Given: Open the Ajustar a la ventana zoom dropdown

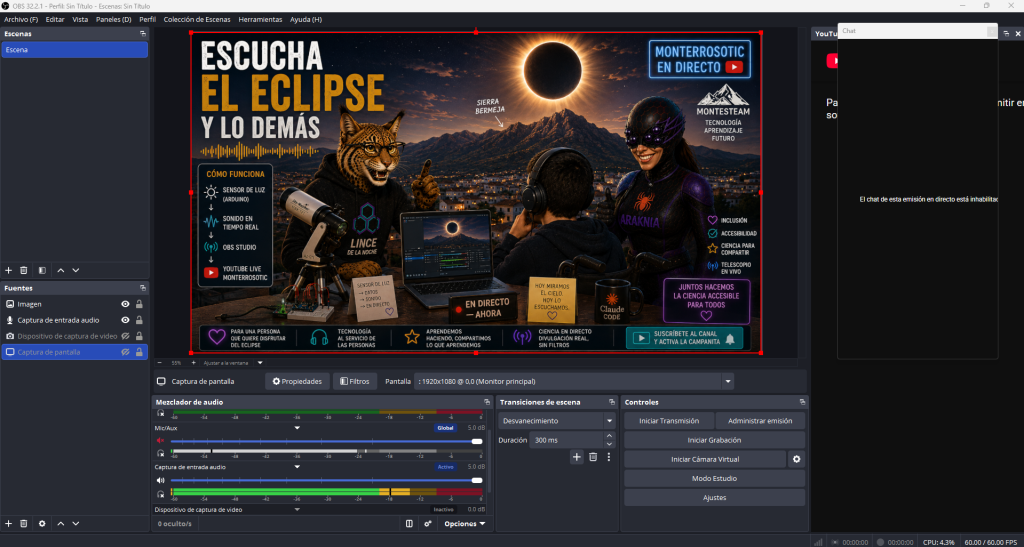Looking at the screenshot, I should coord(260,362).
